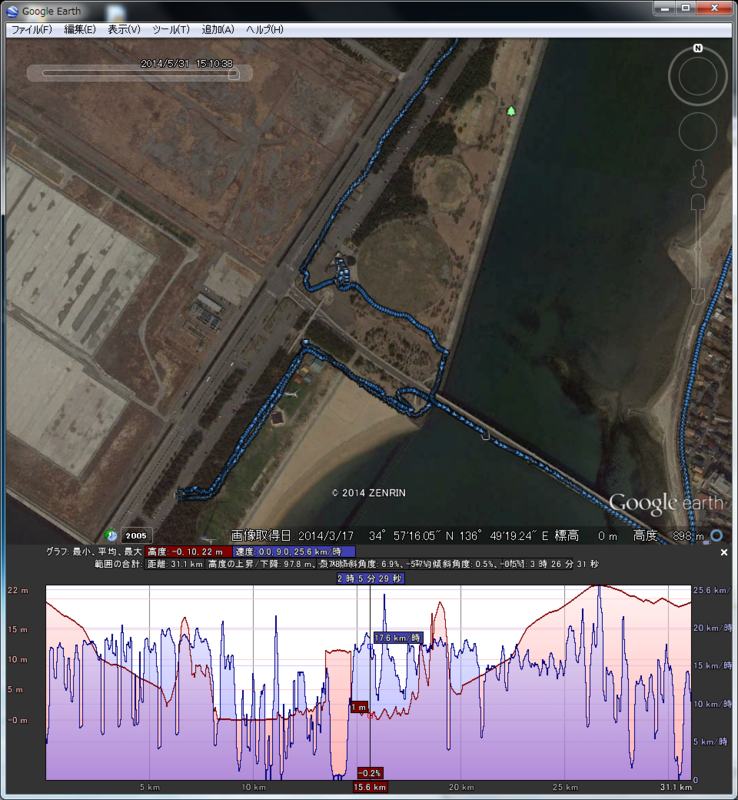738x800 pixels.
Task: Click the 25 km axis label
Action: tap(565, 787)
